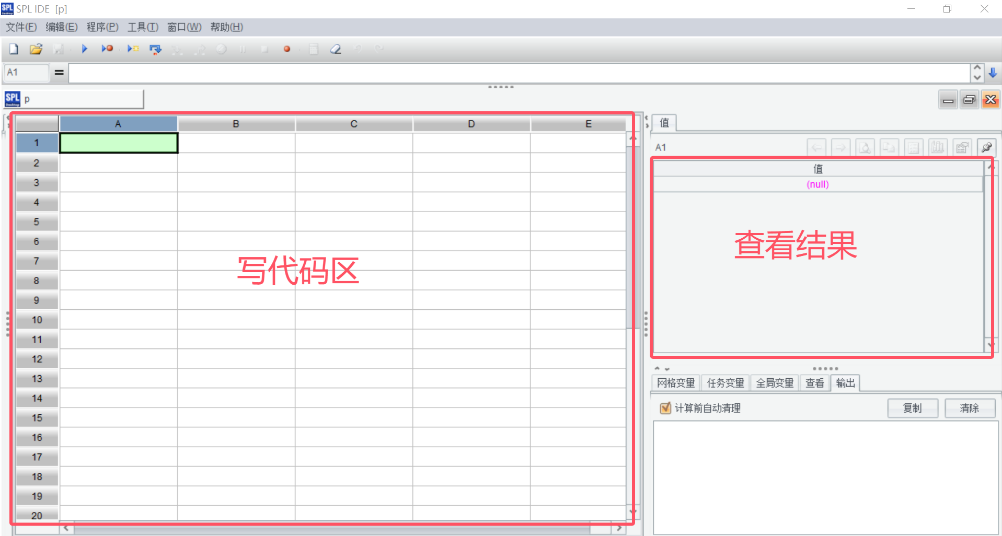Screen dimensions: 1002x536
Task: Select column header B
Action: (x=236, y=124)
